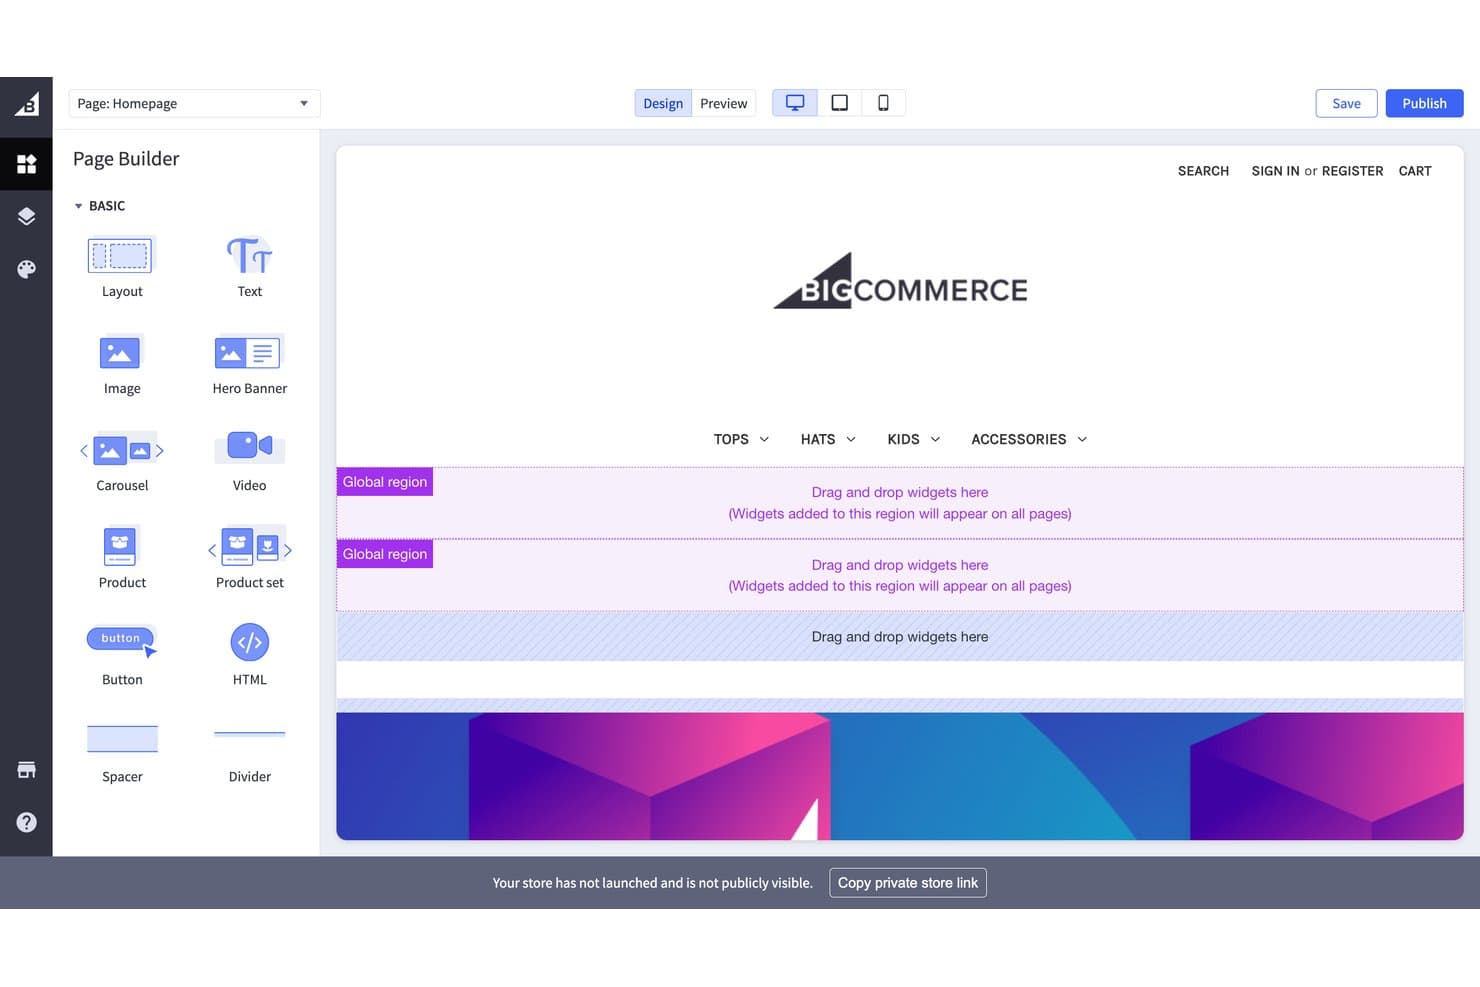Collapse the BASIC widgets section
This screenshot has height=987, width=1480.
click(99, 206)
